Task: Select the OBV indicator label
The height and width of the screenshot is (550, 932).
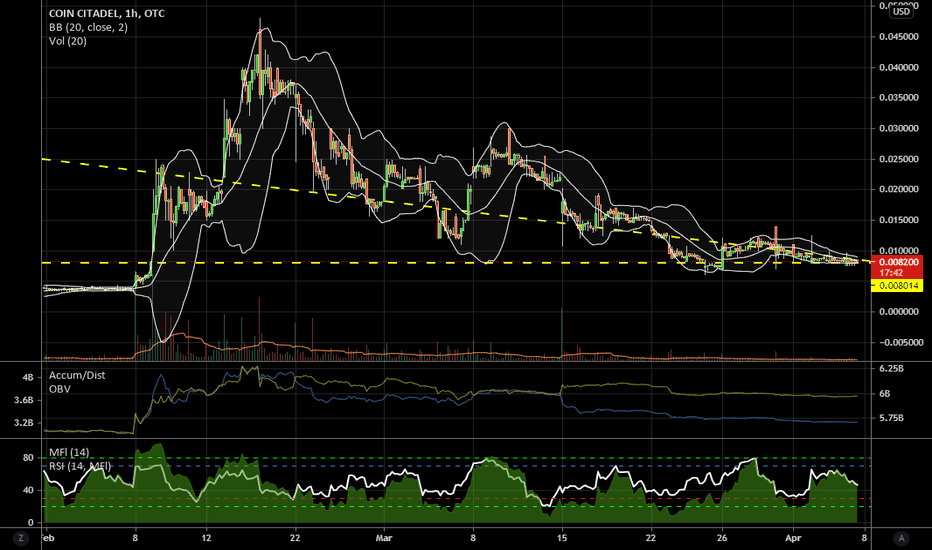Action: pos(60,389)
